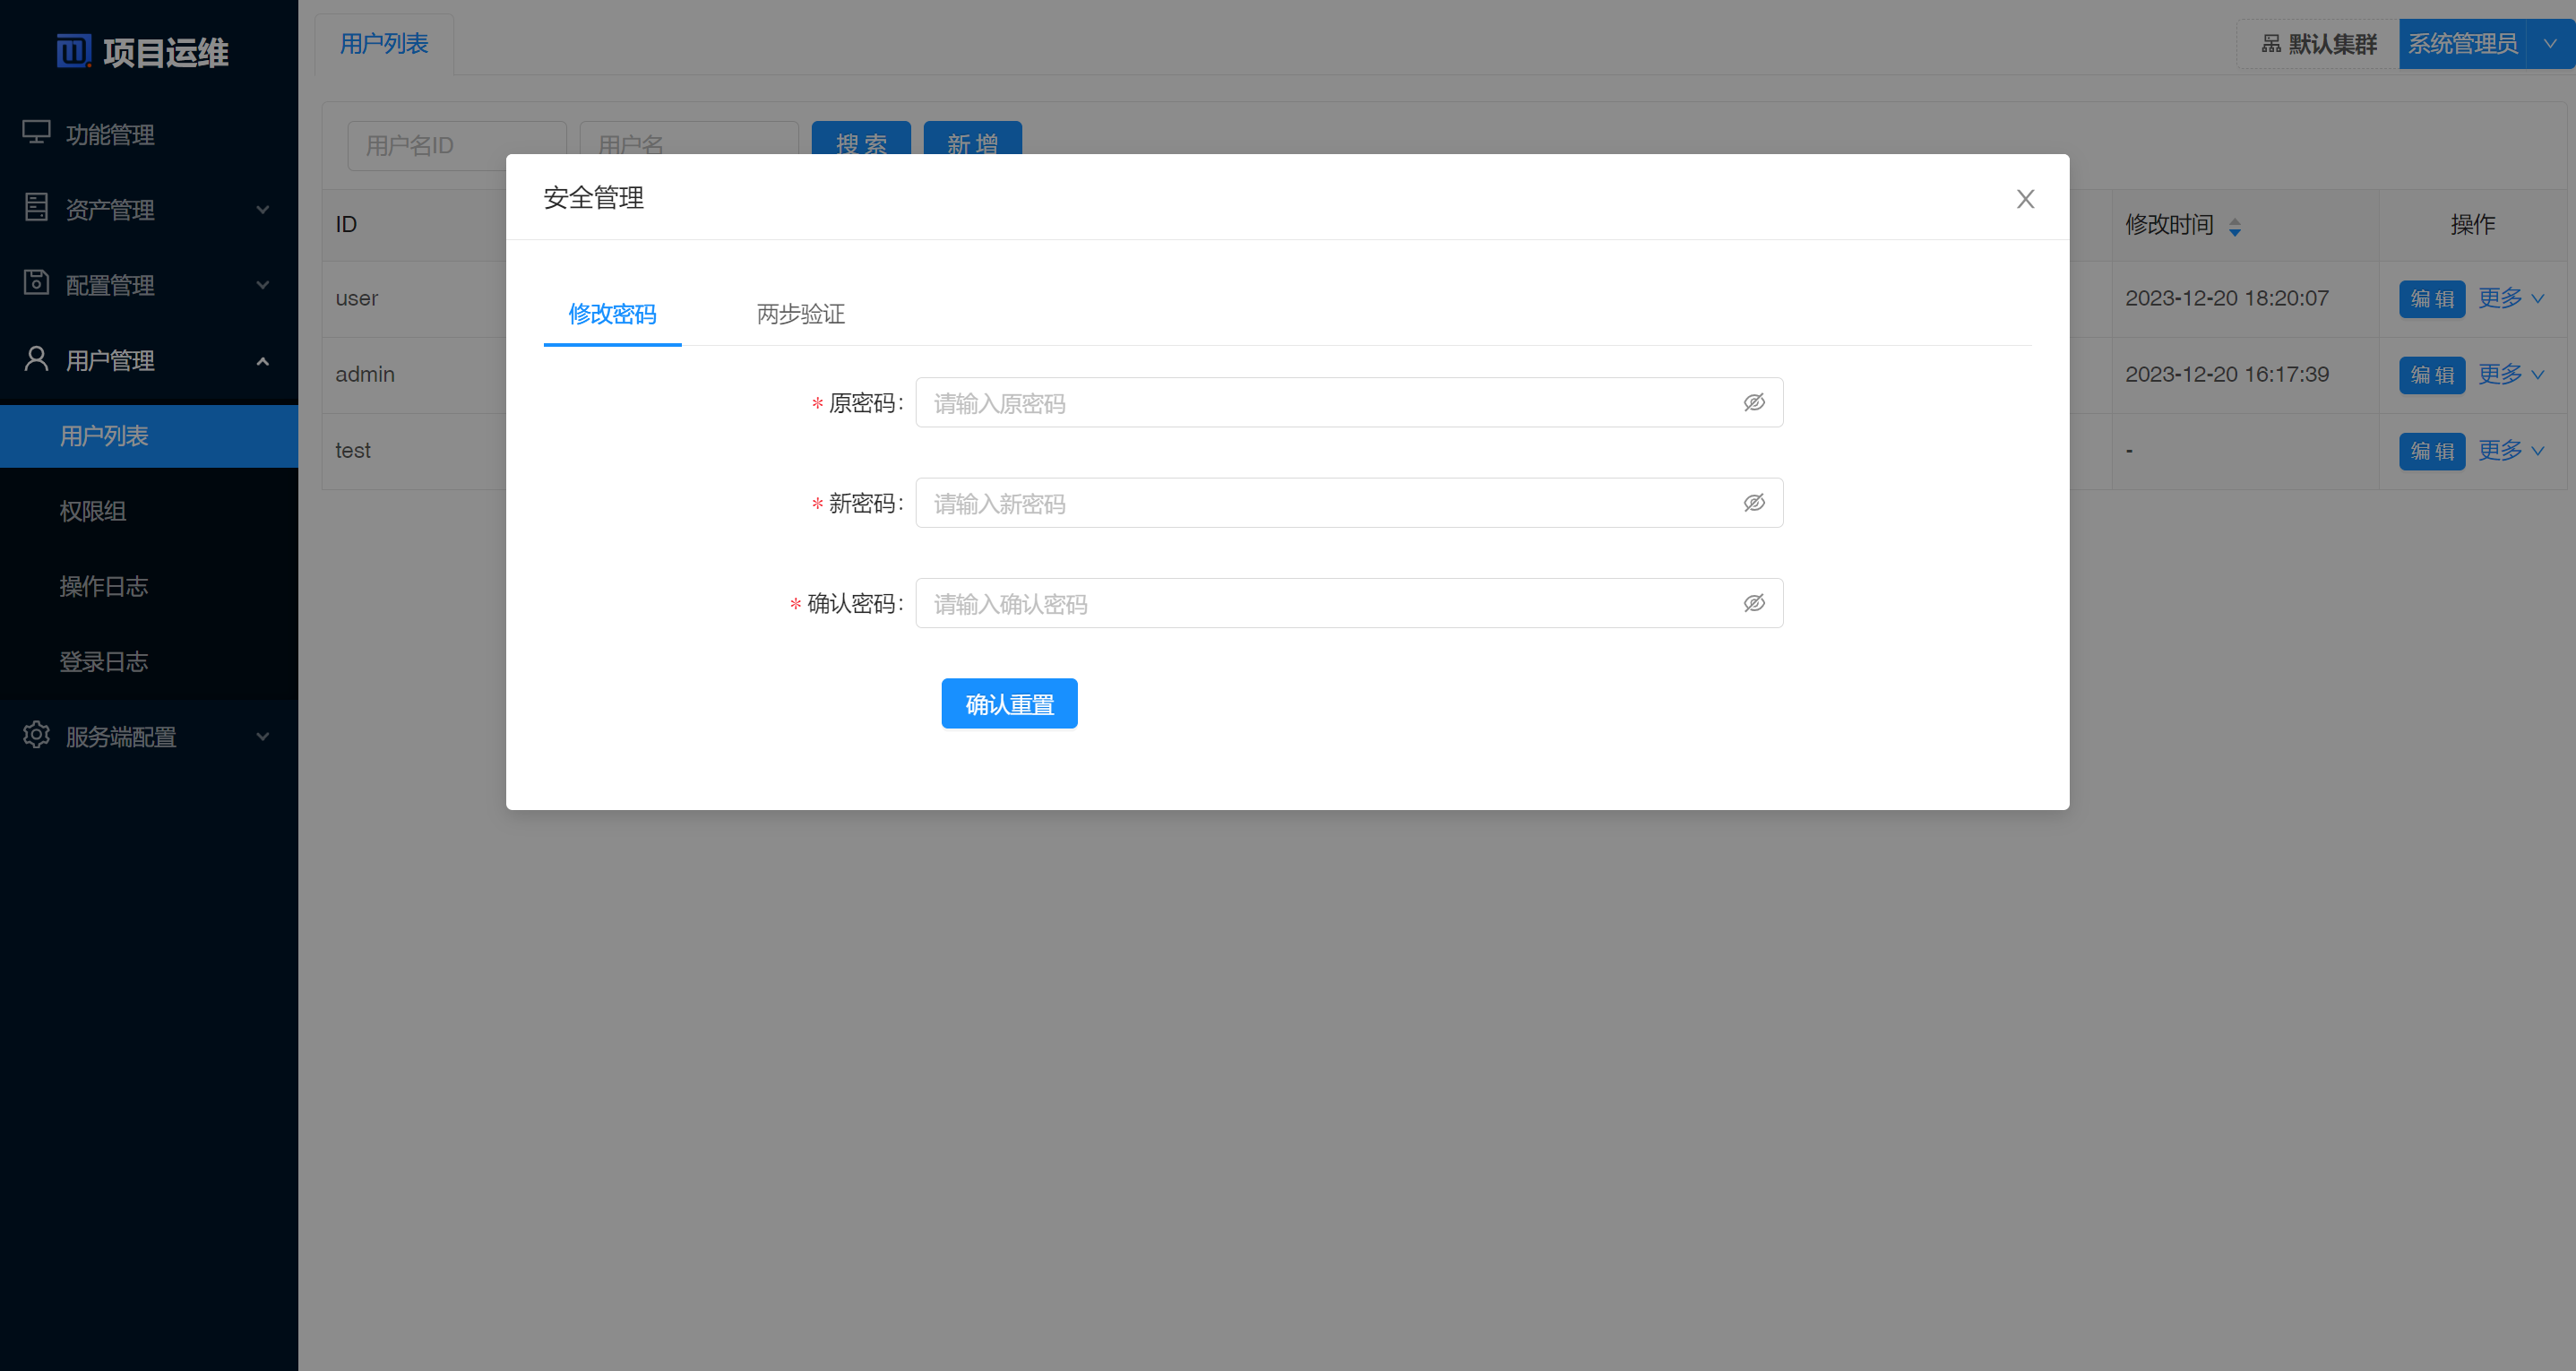The image size is (2576, 1371).
Task: Click the 用户管理 person icon
Action: (x=36, y=359)
